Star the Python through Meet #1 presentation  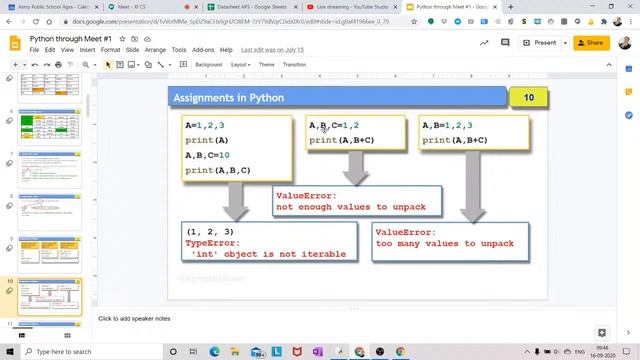click(122, 39)
